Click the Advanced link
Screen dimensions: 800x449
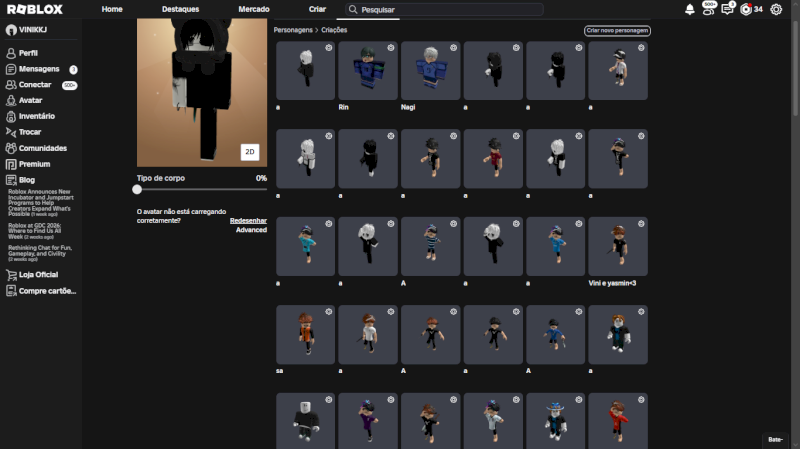(251, 230)
